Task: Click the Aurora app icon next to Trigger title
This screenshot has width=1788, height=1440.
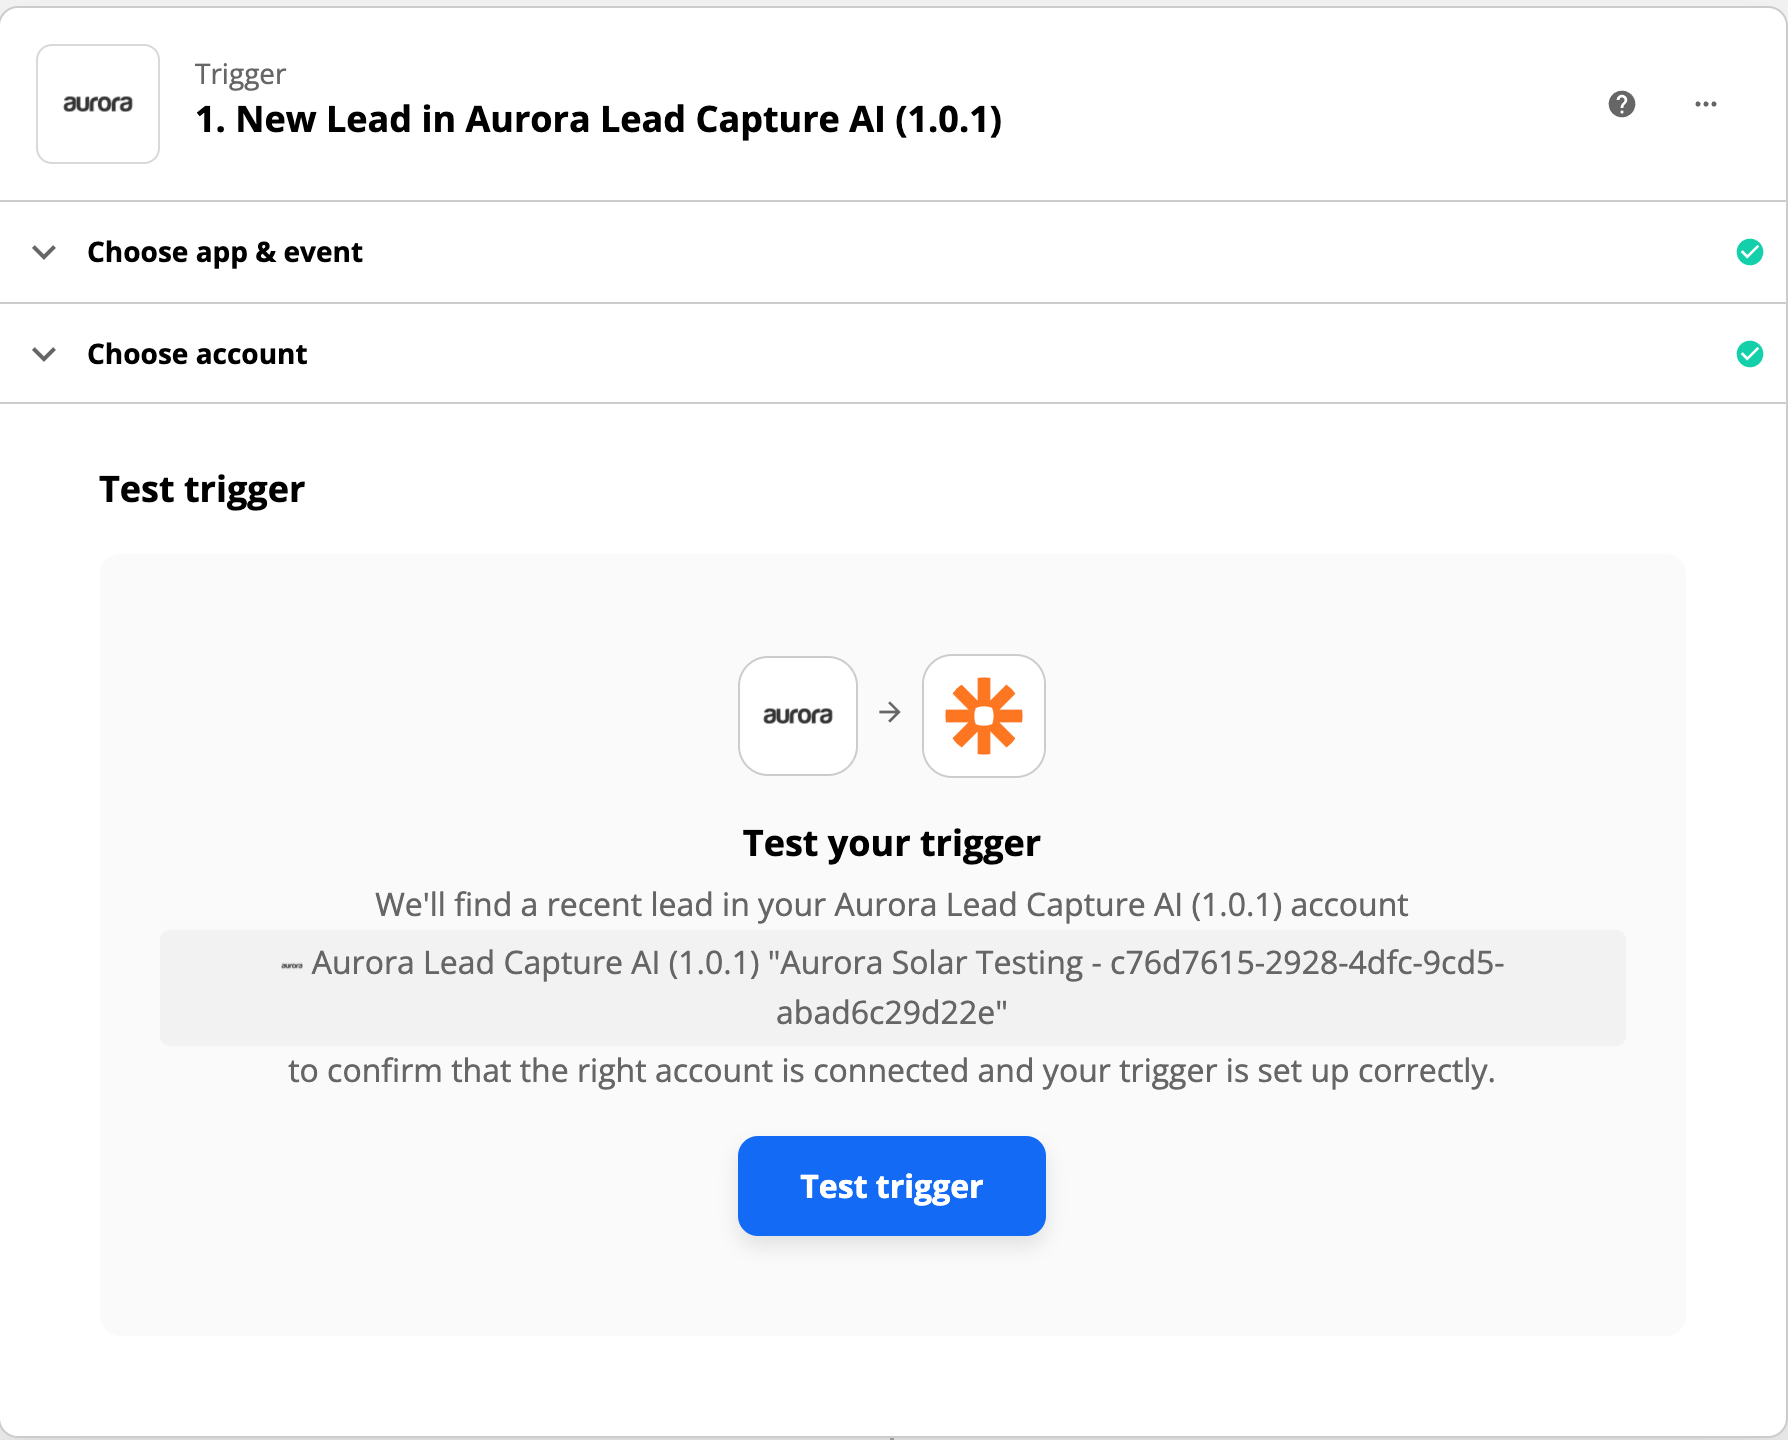Action: 97,103
